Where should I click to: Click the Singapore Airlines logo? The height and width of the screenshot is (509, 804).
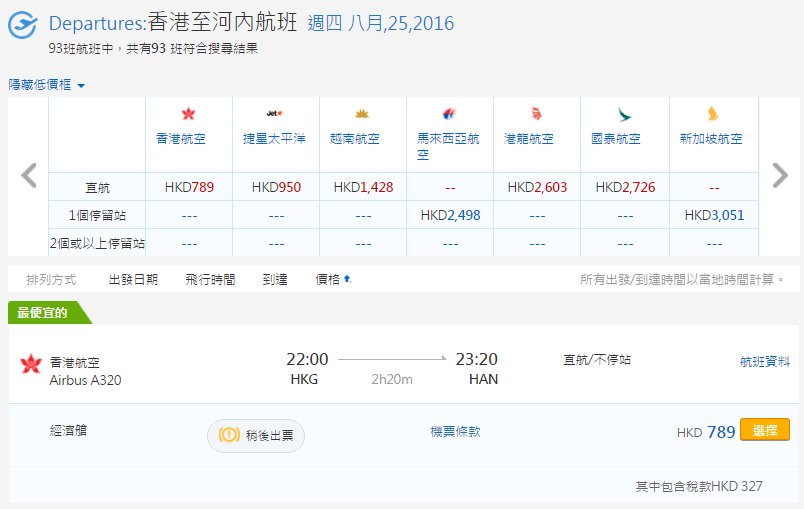[713, 113]
